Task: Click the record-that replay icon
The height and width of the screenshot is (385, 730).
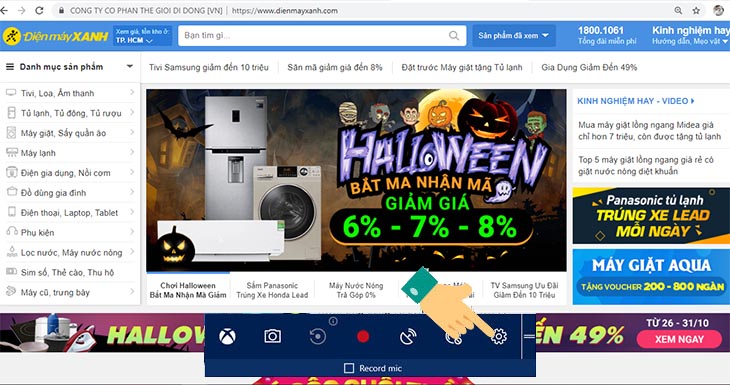Action: (x=318, y=336)
